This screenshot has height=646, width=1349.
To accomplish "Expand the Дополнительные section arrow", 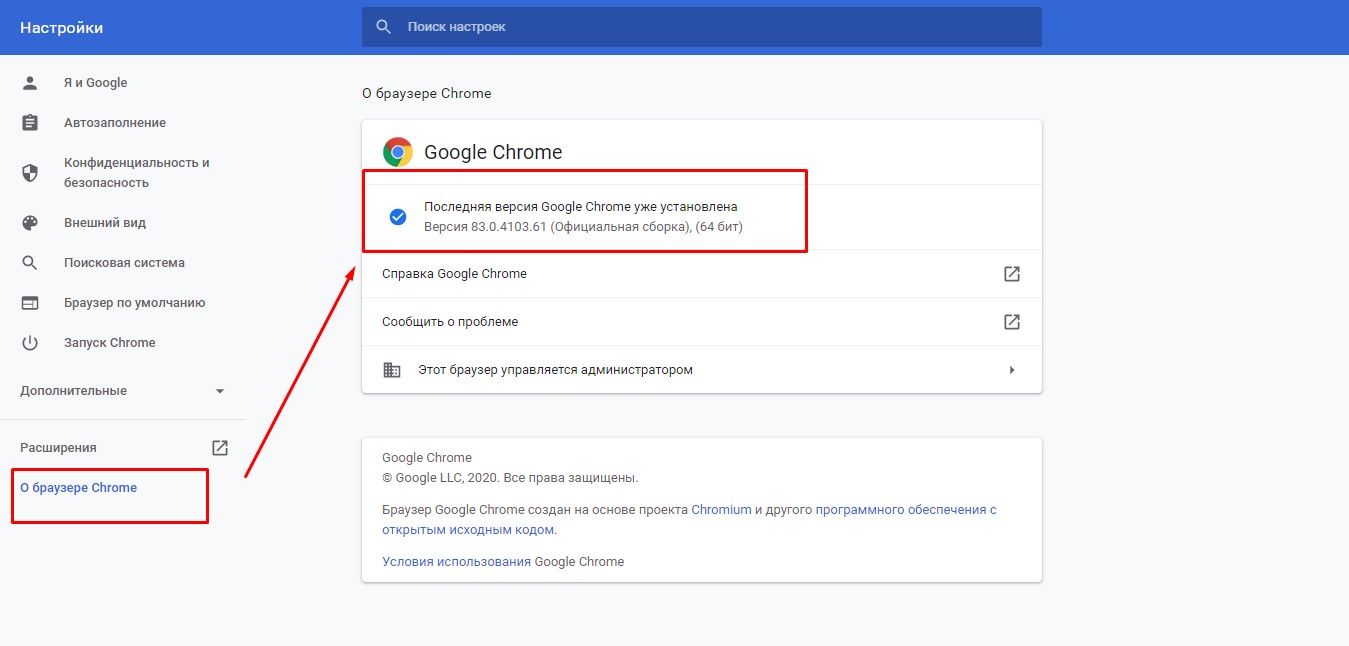I will tap(220, 391).
